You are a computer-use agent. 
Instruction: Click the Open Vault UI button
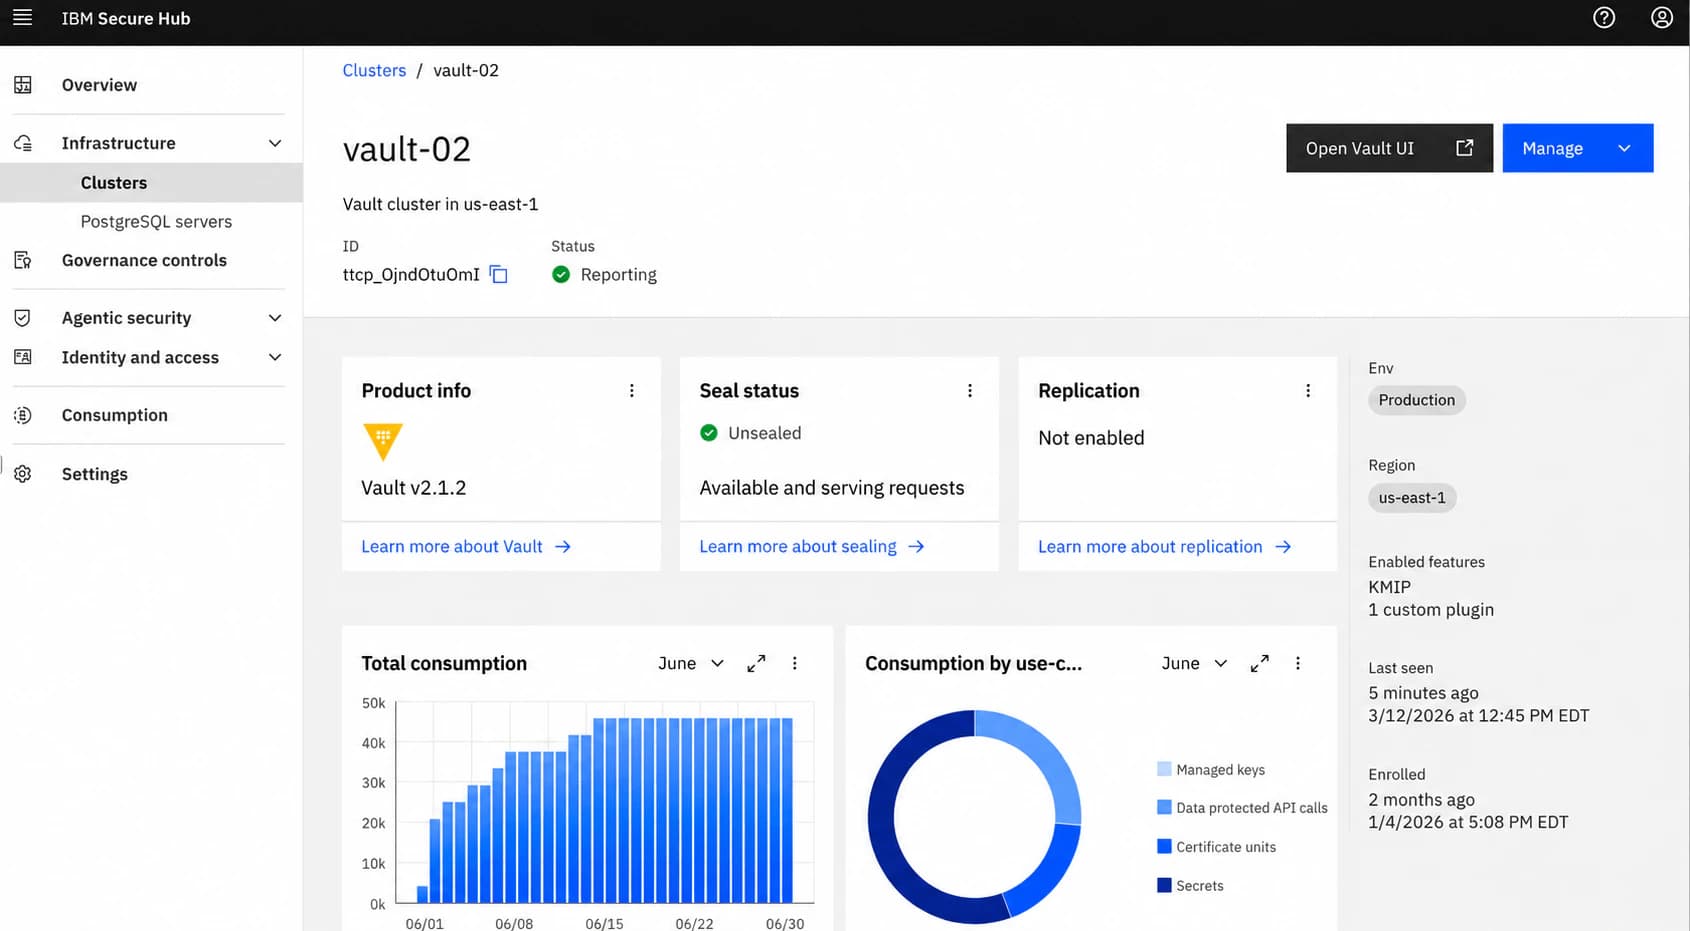(x=1389, y=148)
